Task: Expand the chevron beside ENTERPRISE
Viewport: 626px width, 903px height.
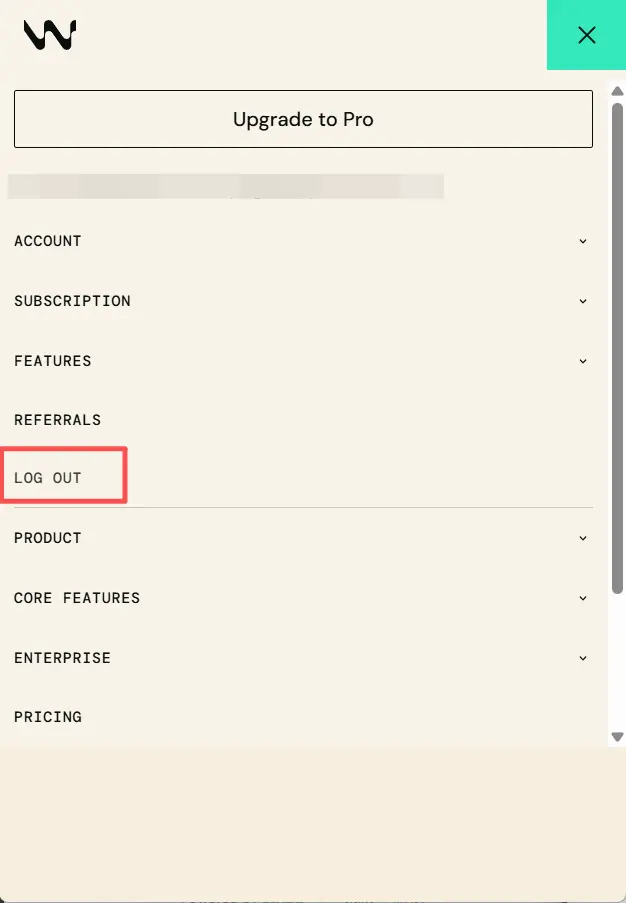Action: [x=583, y=658]
